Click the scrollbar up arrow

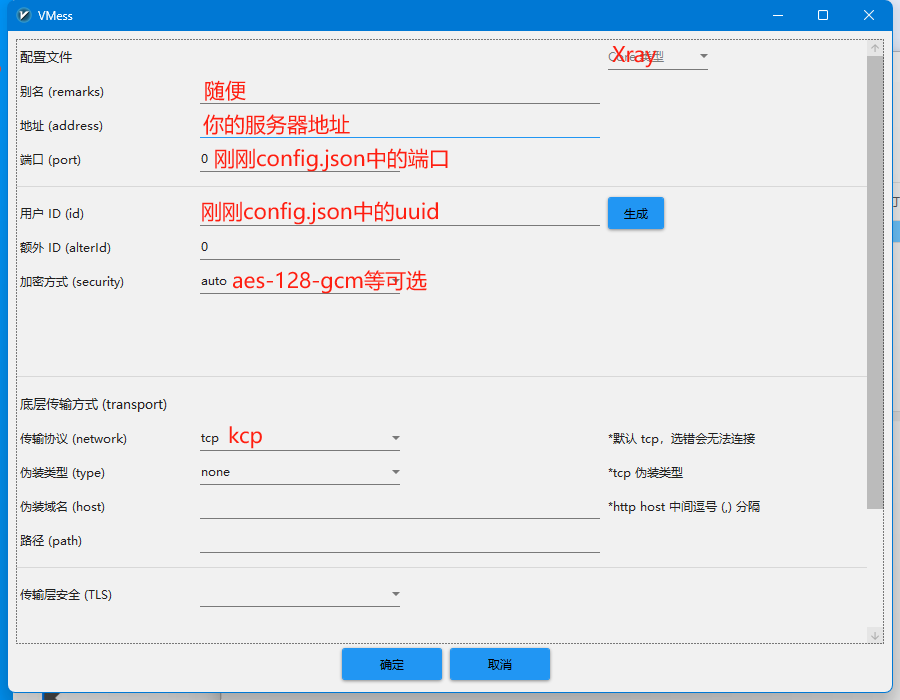(x=875, y=48)
